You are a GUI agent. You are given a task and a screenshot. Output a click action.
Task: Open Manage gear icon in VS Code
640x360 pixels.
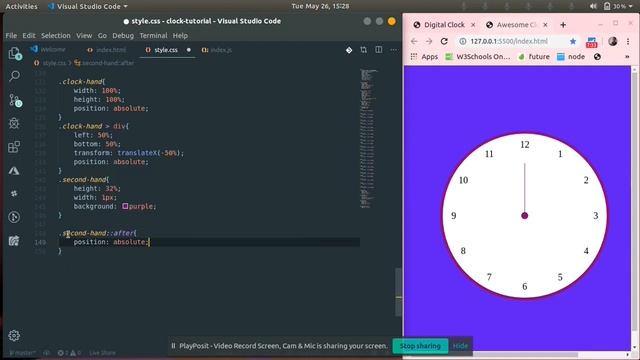tap(14, 336)
